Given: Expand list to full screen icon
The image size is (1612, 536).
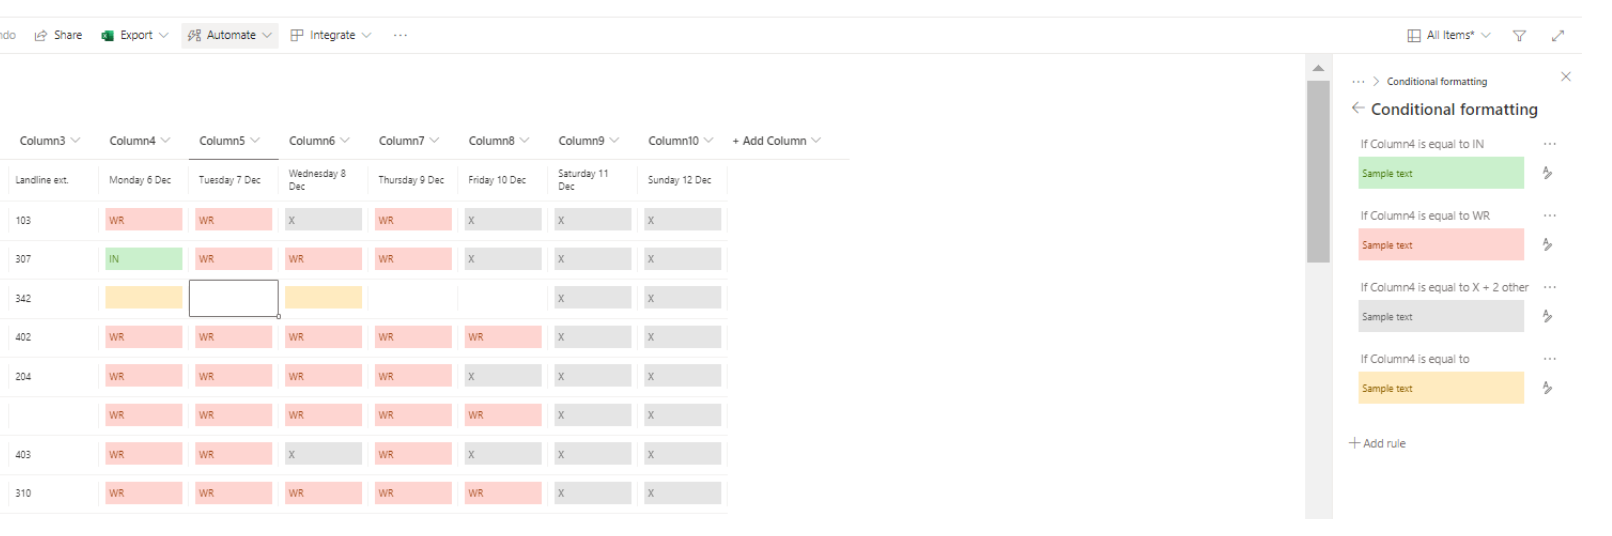Looking at the screenshot, I should [1557, 36].
